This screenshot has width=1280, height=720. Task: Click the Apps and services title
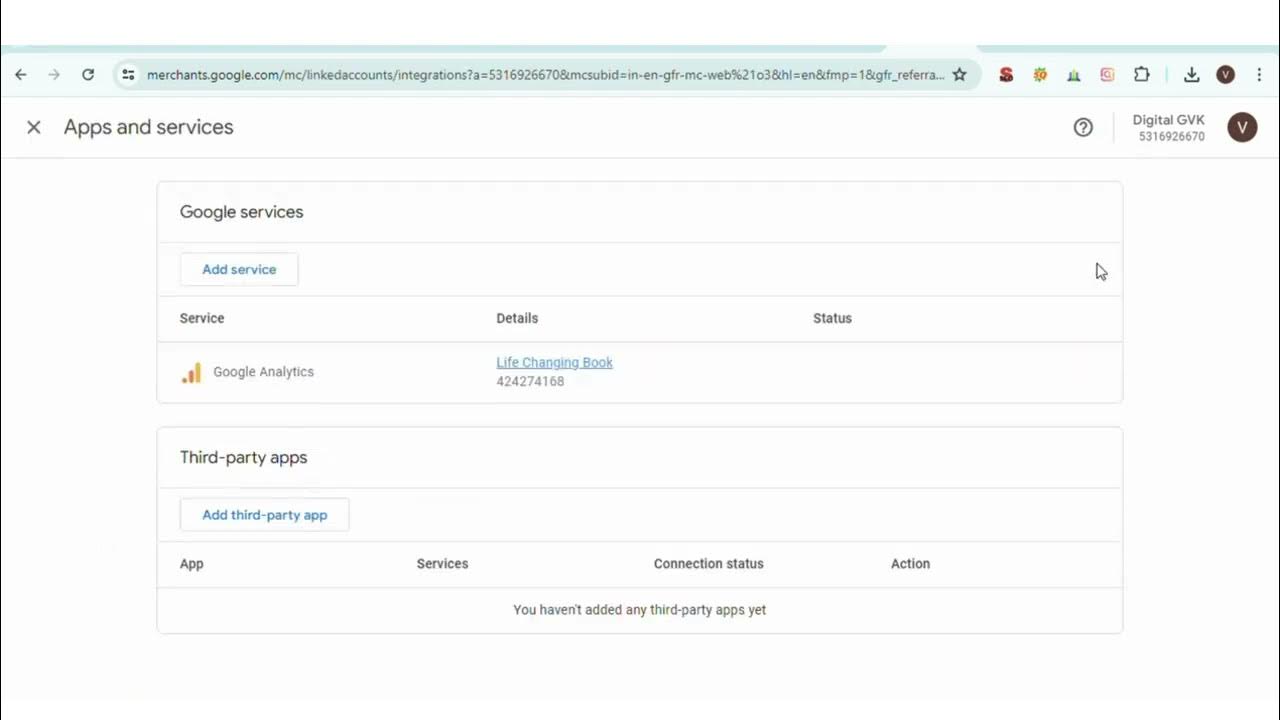(x=149, y=127)
